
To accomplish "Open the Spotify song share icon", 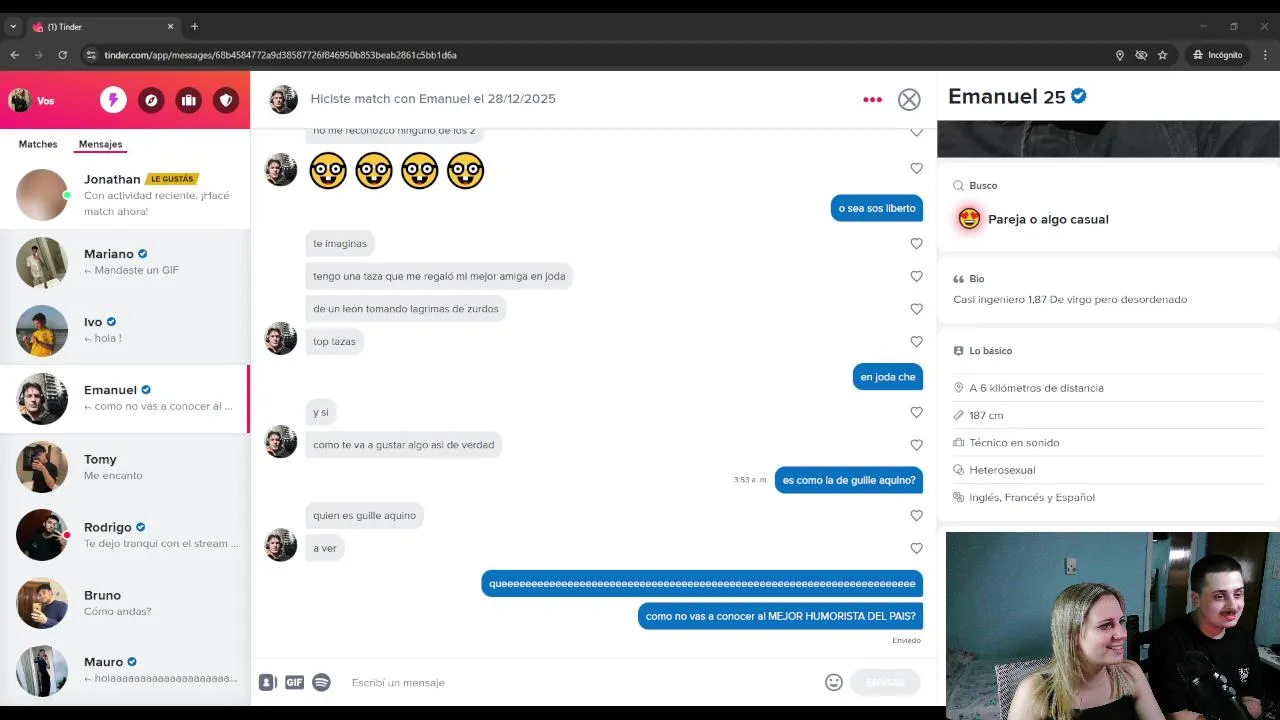I will pyautogui.click(x=321, y=682).
